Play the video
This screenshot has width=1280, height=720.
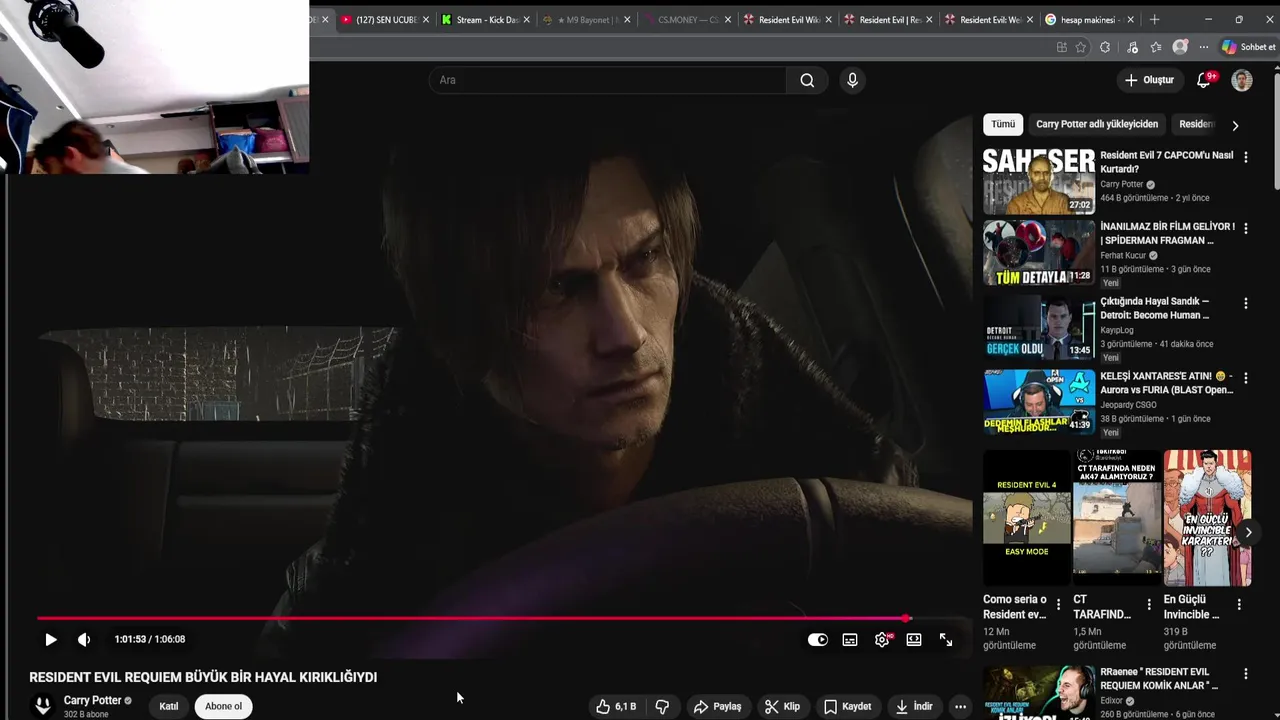click(50, 639)
